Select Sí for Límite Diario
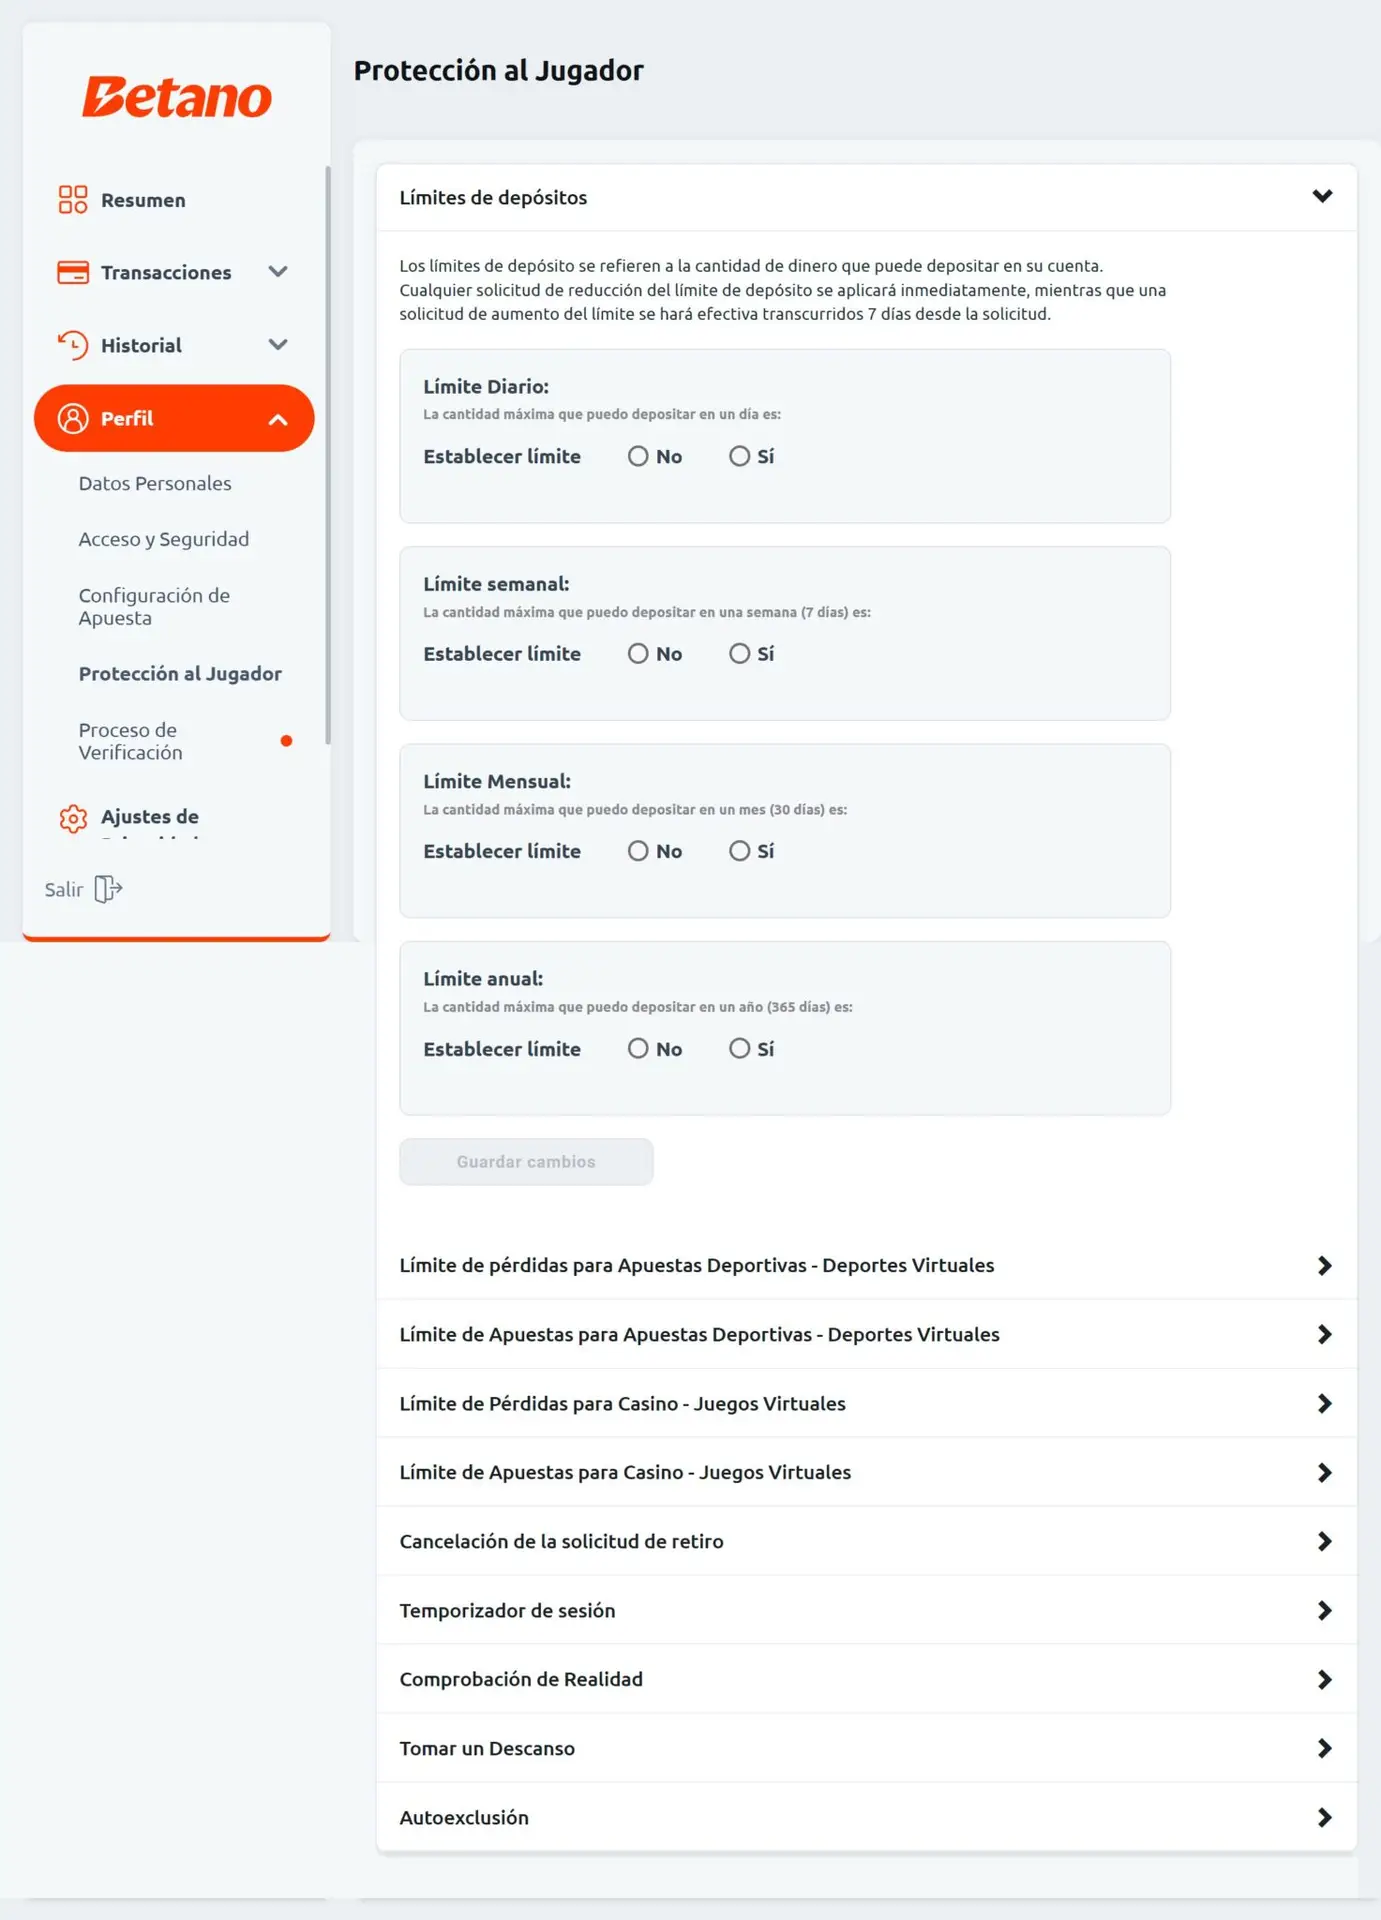Screen dimensions: 1381x1920 click(739, 456)
